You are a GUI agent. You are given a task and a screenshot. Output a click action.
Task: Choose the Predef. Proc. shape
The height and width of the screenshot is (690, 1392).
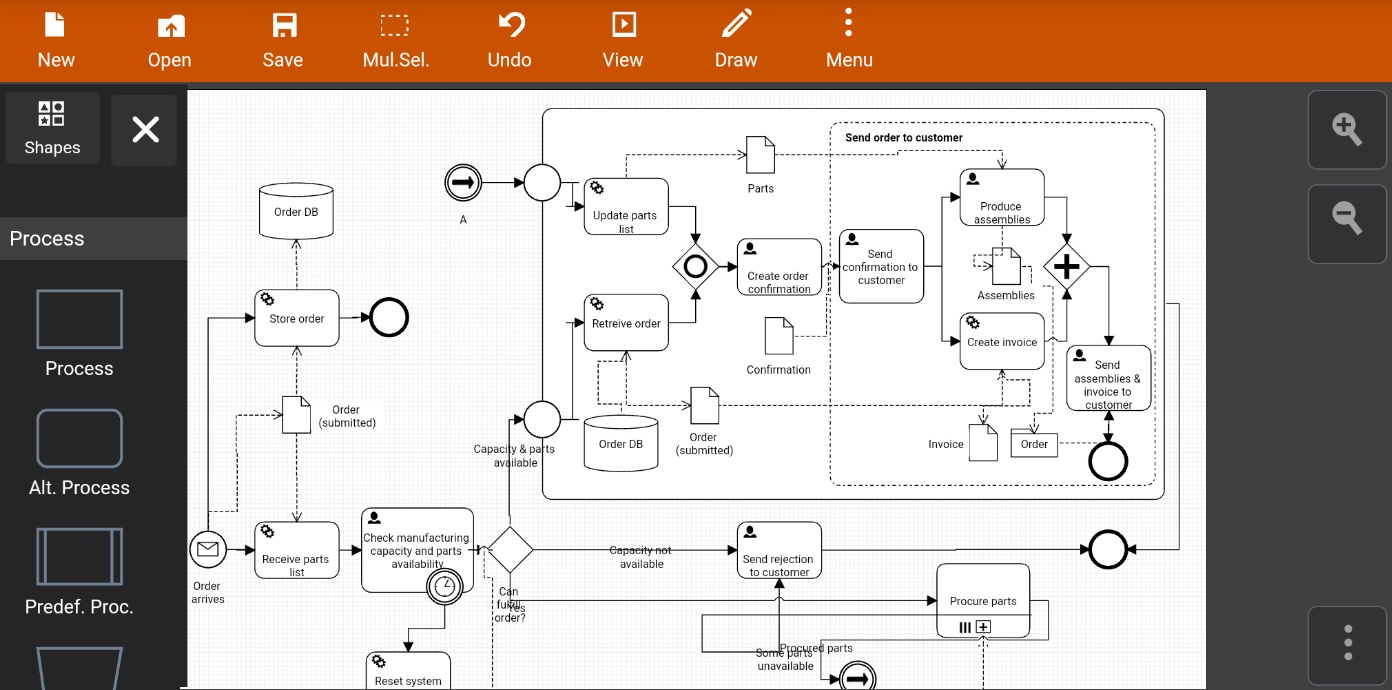pyautogui.click(x=79, y=556)
